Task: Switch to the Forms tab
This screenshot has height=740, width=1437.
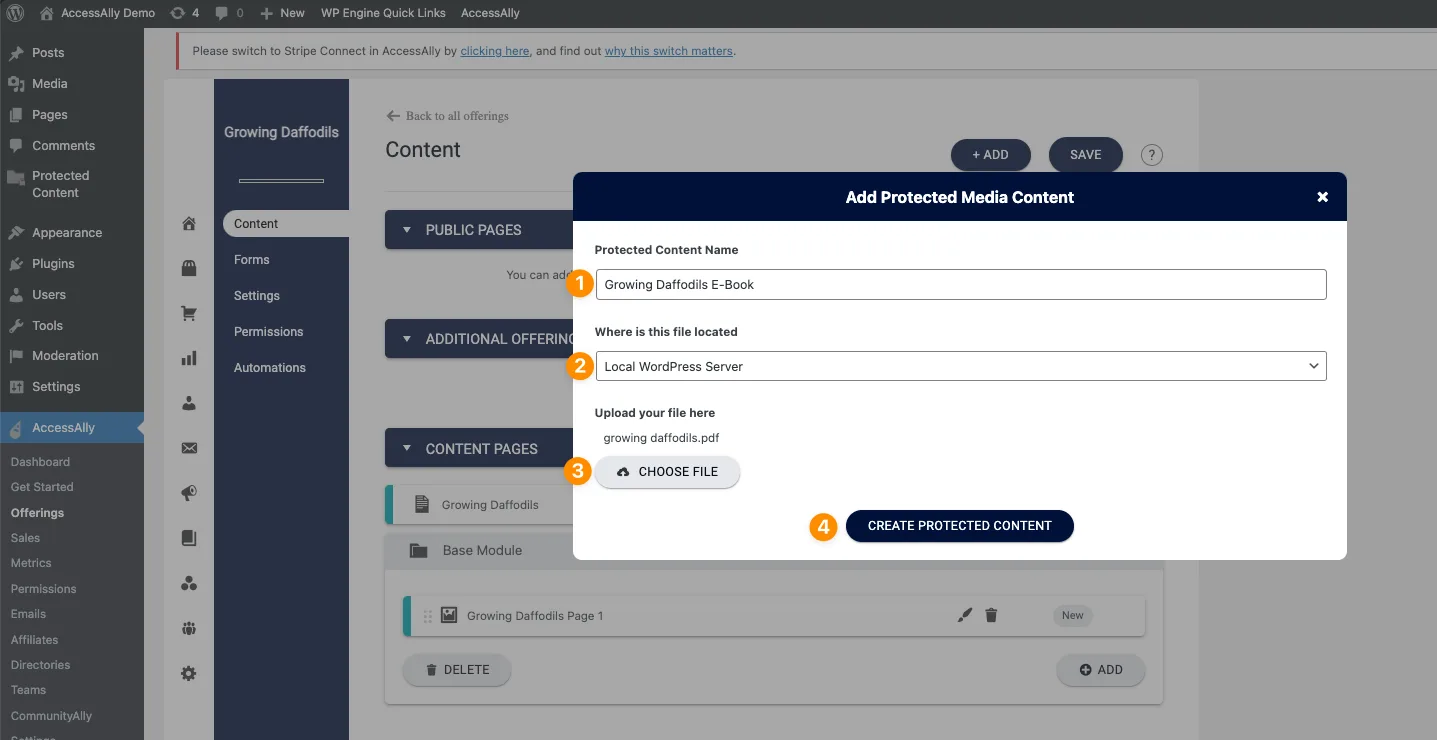Action: [x=252, y=260]
